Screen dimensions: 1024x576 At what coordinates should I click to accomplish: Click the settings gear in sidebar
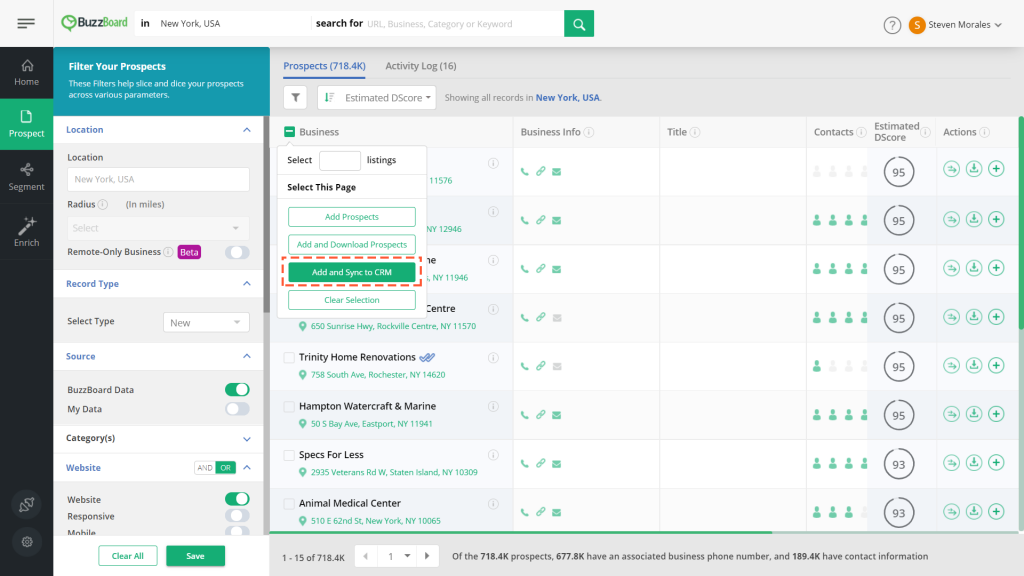pyautogui.click(x=27, y=541)
